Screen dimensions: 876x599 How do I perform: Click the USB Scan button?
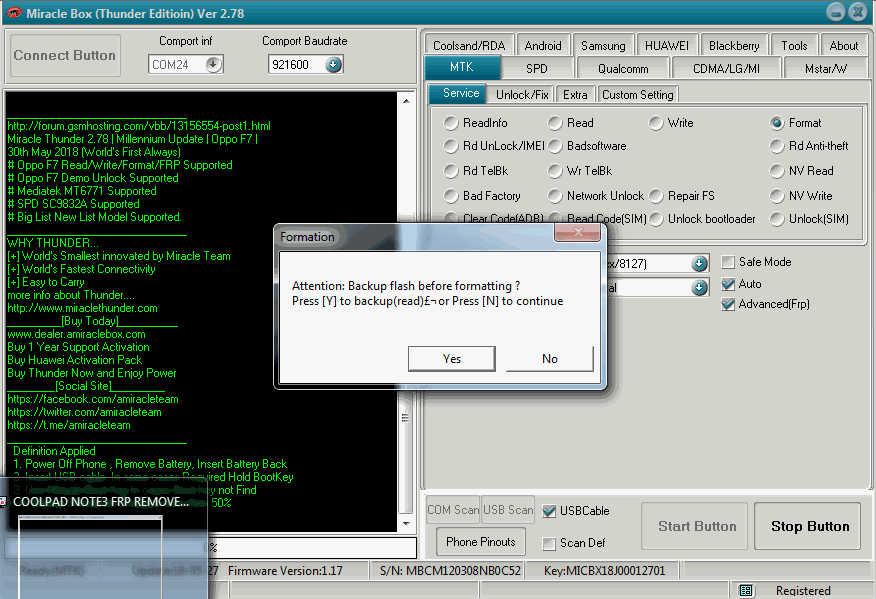[508, 510]
